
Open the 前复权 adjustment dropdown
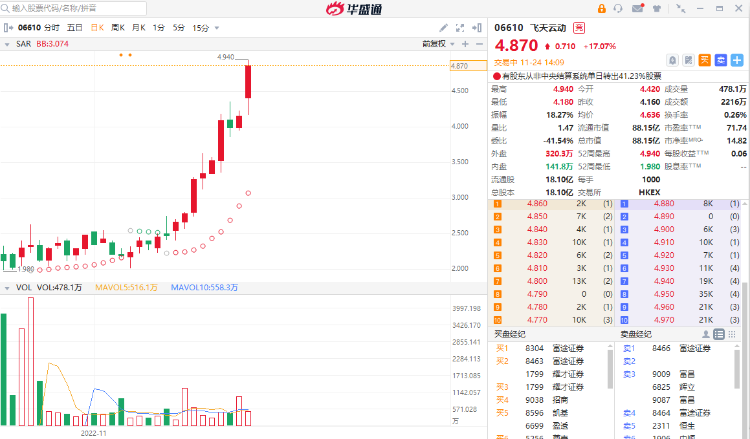click(438, 44)
